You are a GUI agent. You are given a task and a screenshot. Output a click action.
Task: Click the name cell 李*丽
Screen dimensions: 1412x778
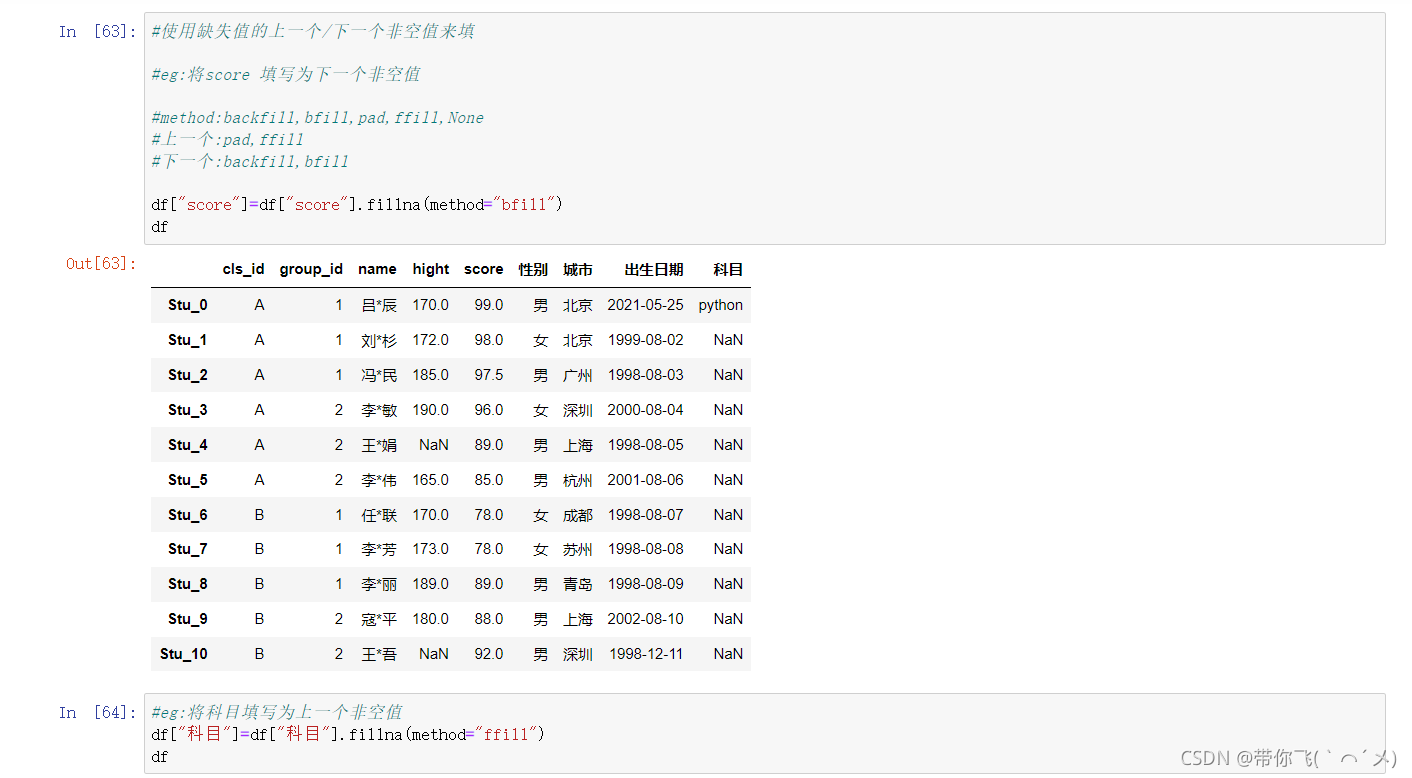point(379,584)
